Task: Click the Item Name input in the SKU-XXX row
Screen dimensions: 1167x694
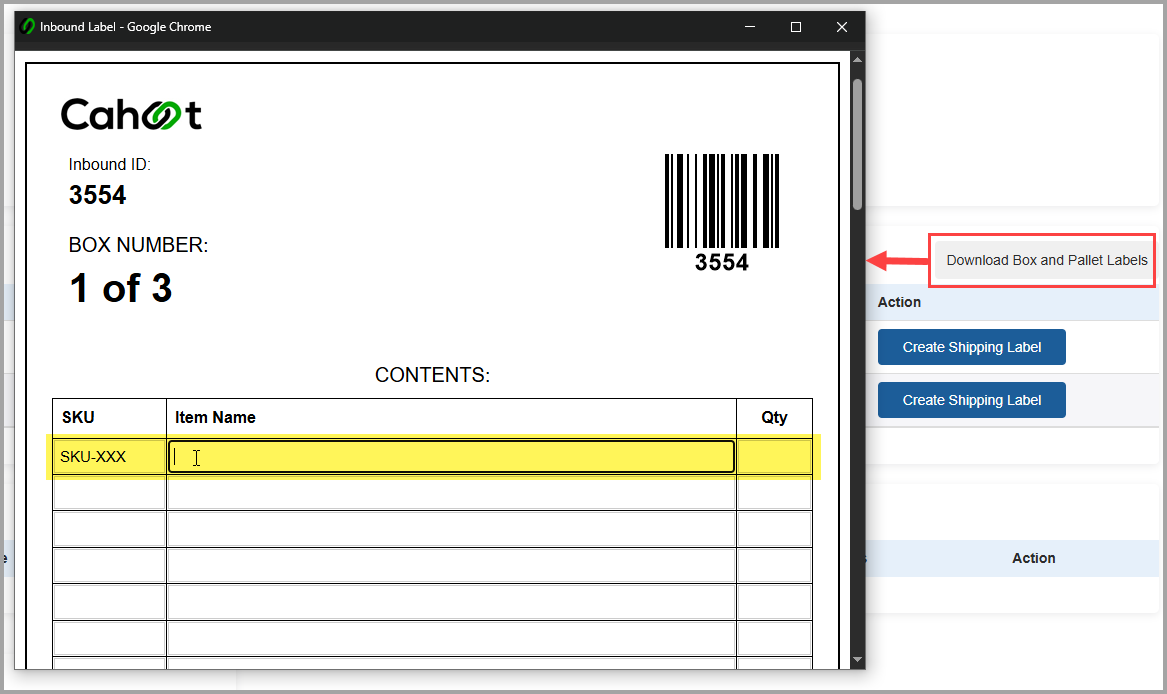Action: point(452,456)
